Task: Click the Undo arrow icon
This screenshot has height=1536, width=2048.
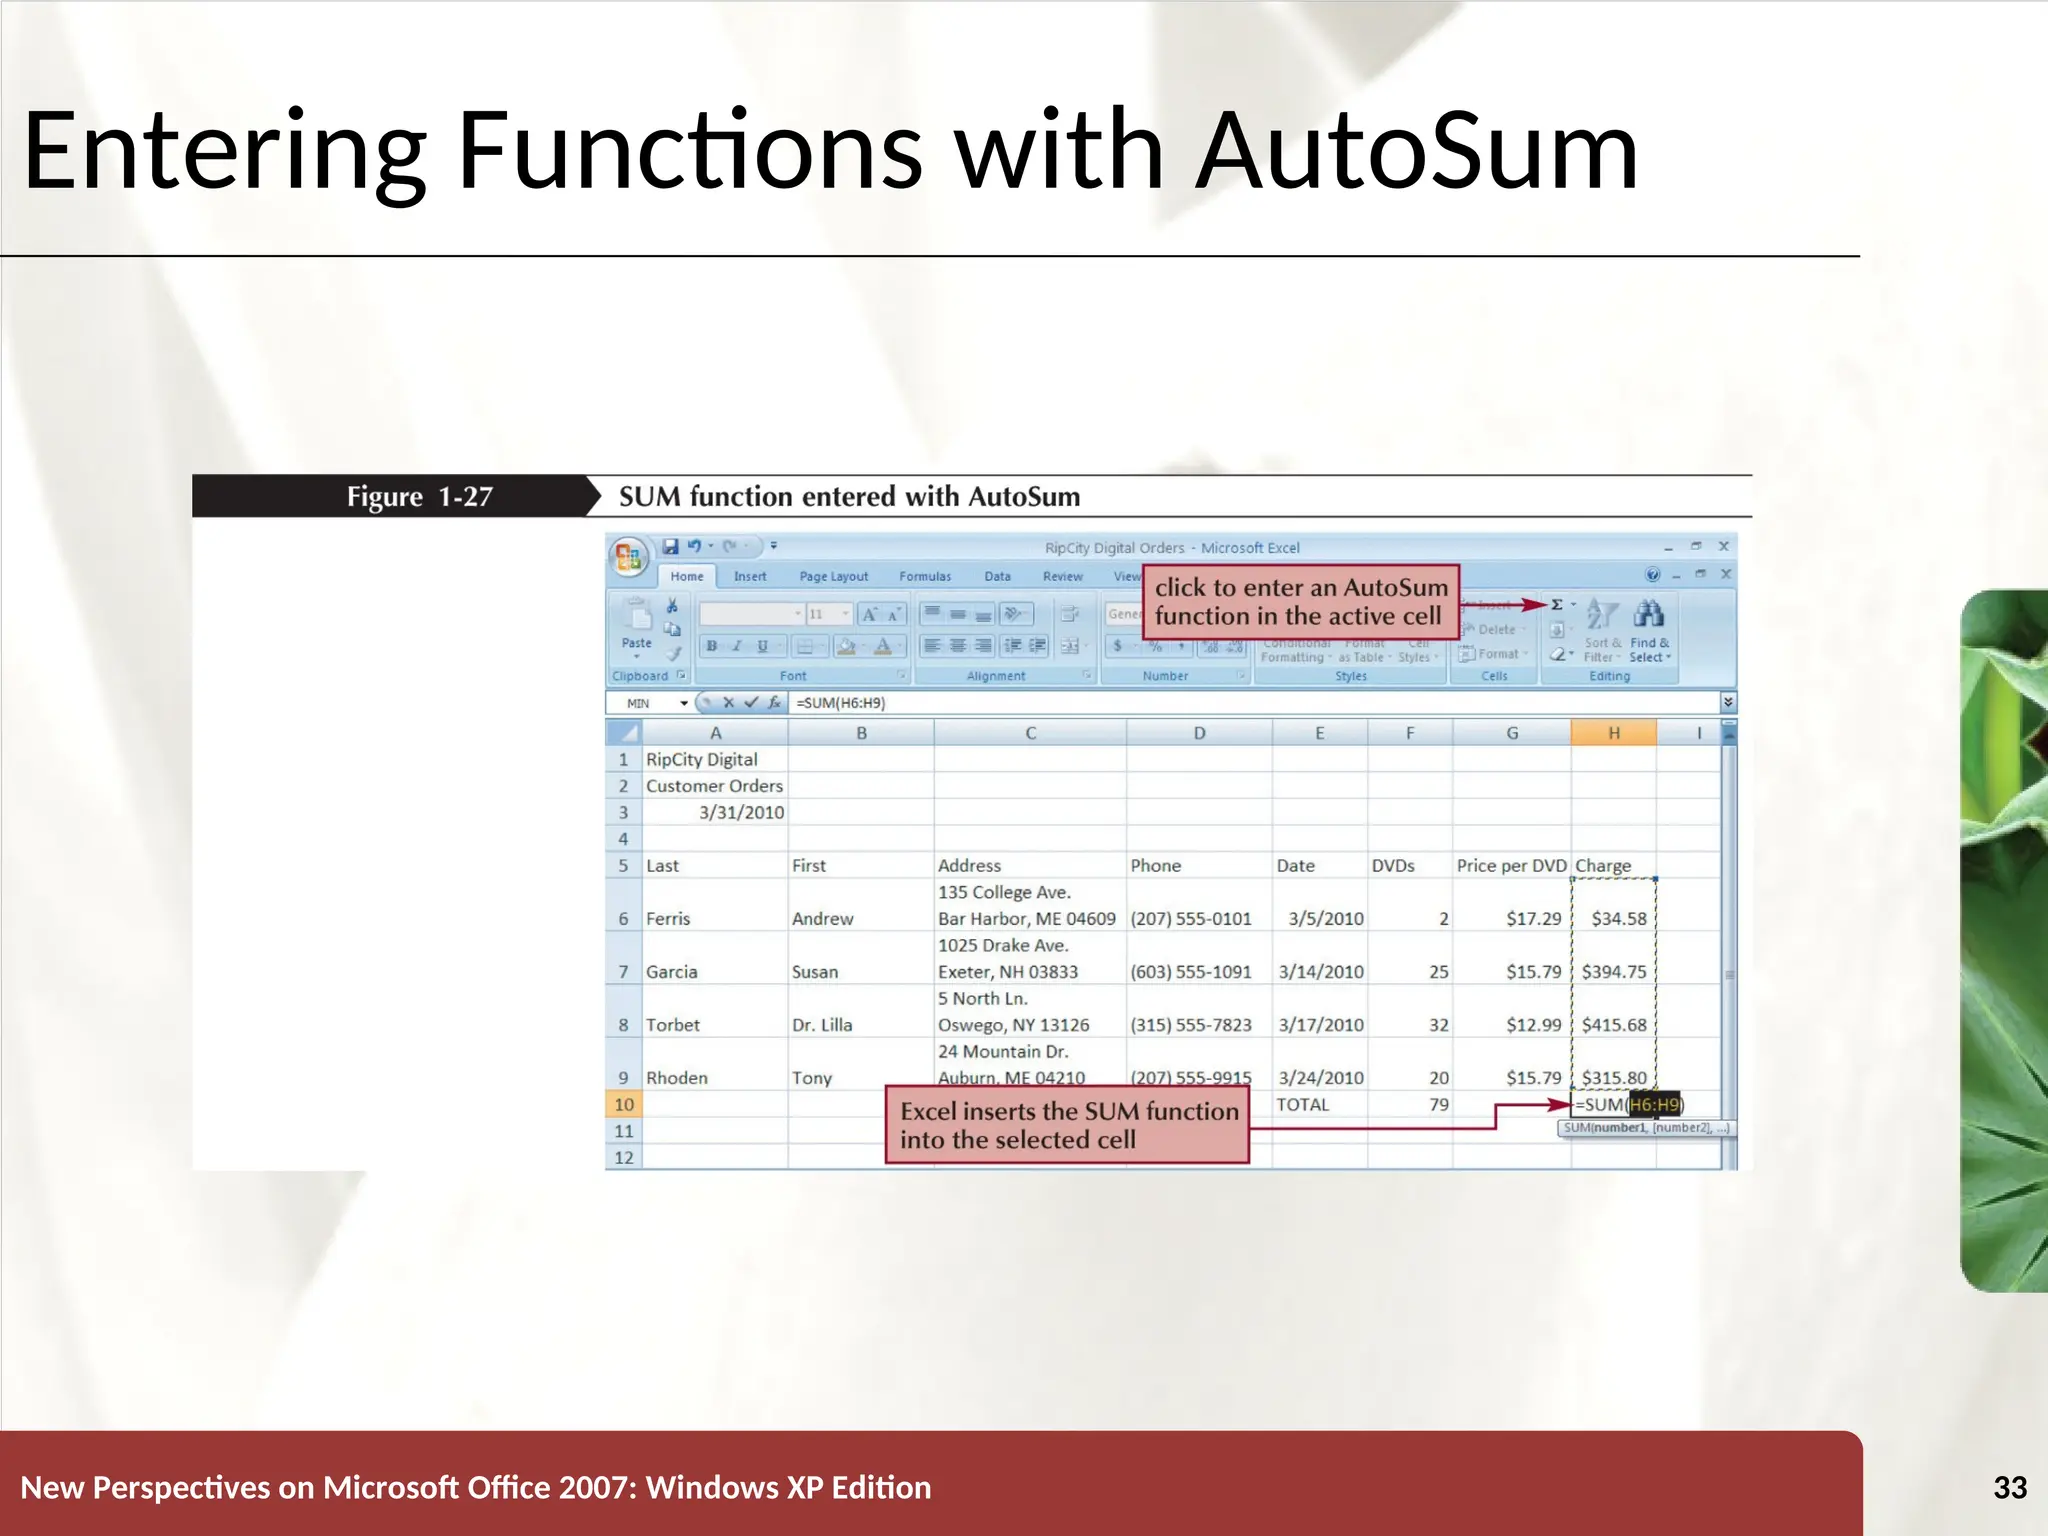Action: click(694, 546)
